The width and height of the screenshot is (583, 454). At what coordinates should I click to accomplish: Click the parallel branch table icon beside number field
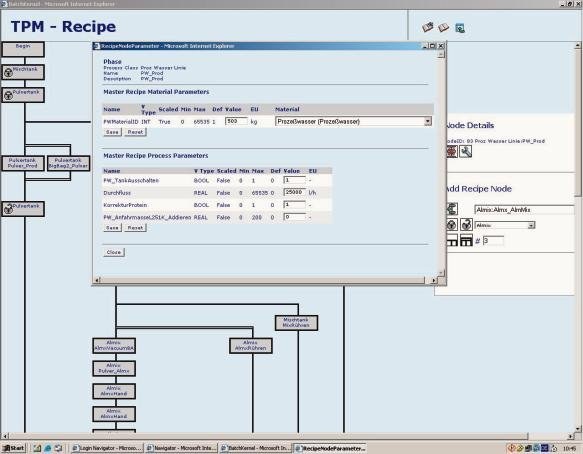tap(466, 240)
